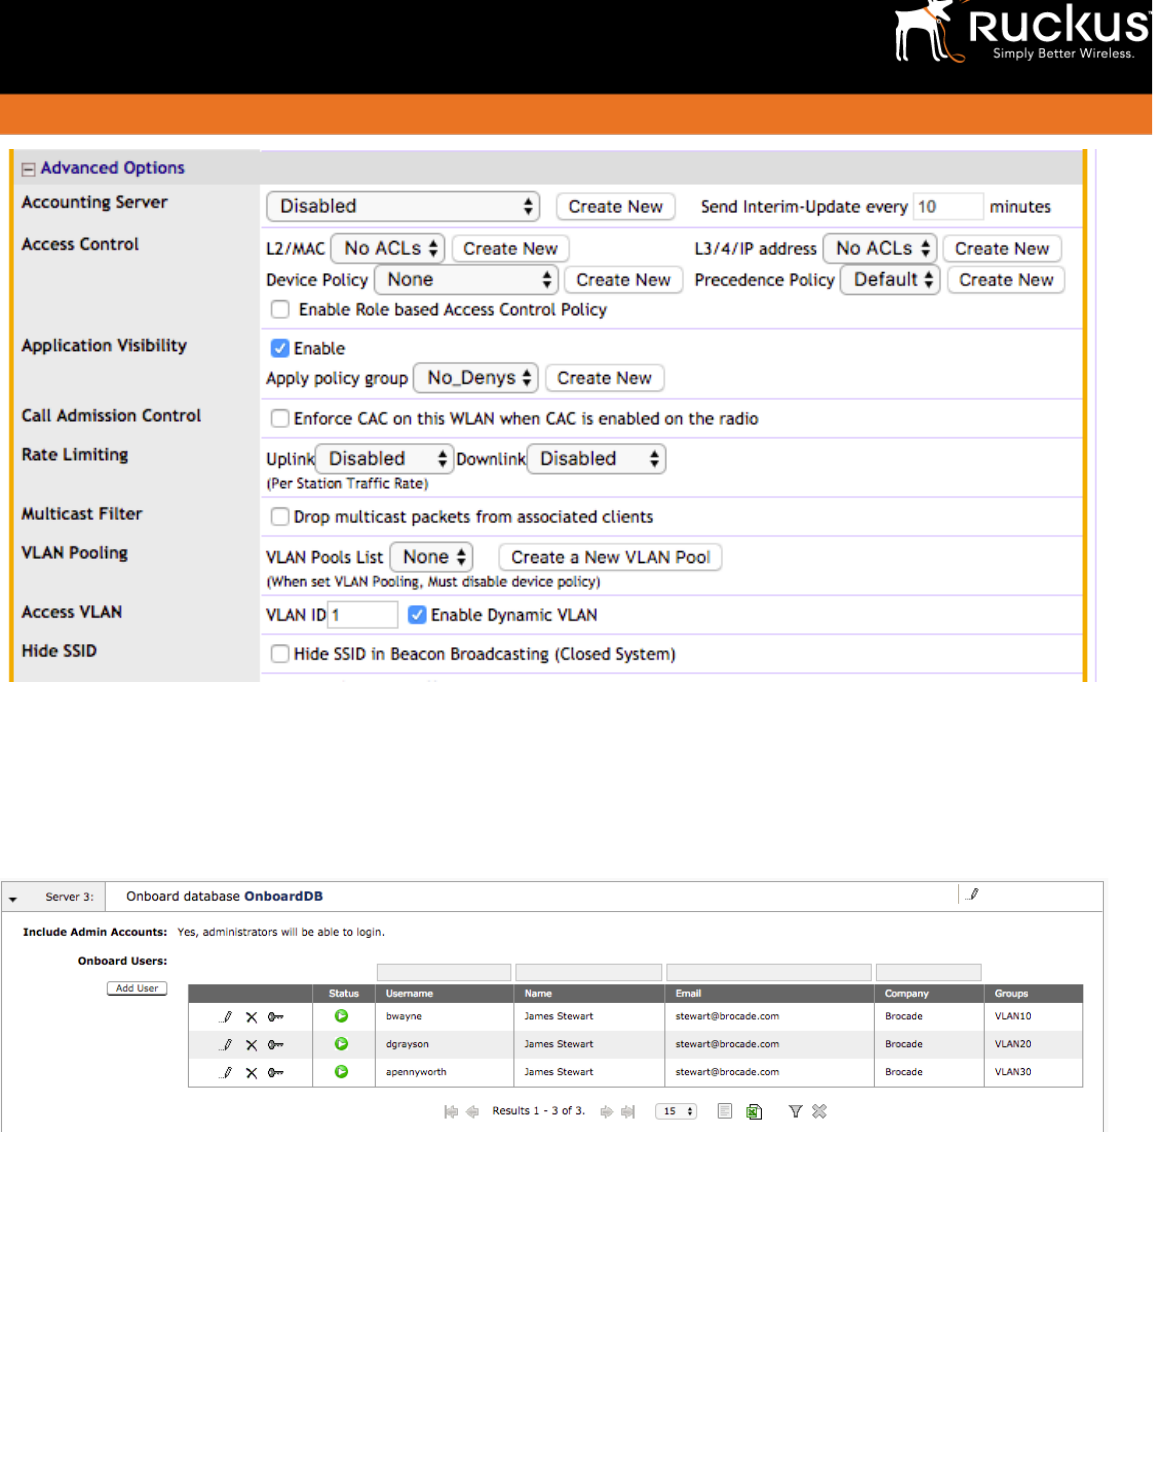The image size is (1153, 1468).
Task: Collapse Server 3 row with arrow
Action: [13, 898]
